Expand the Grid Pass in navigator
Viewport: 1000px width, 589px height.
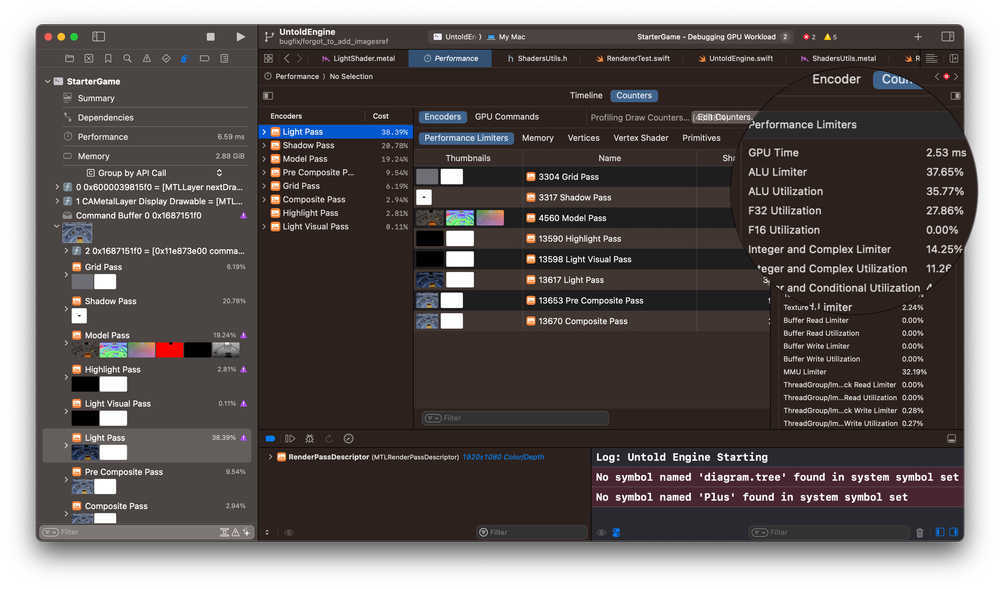click(x=66, y=275)
